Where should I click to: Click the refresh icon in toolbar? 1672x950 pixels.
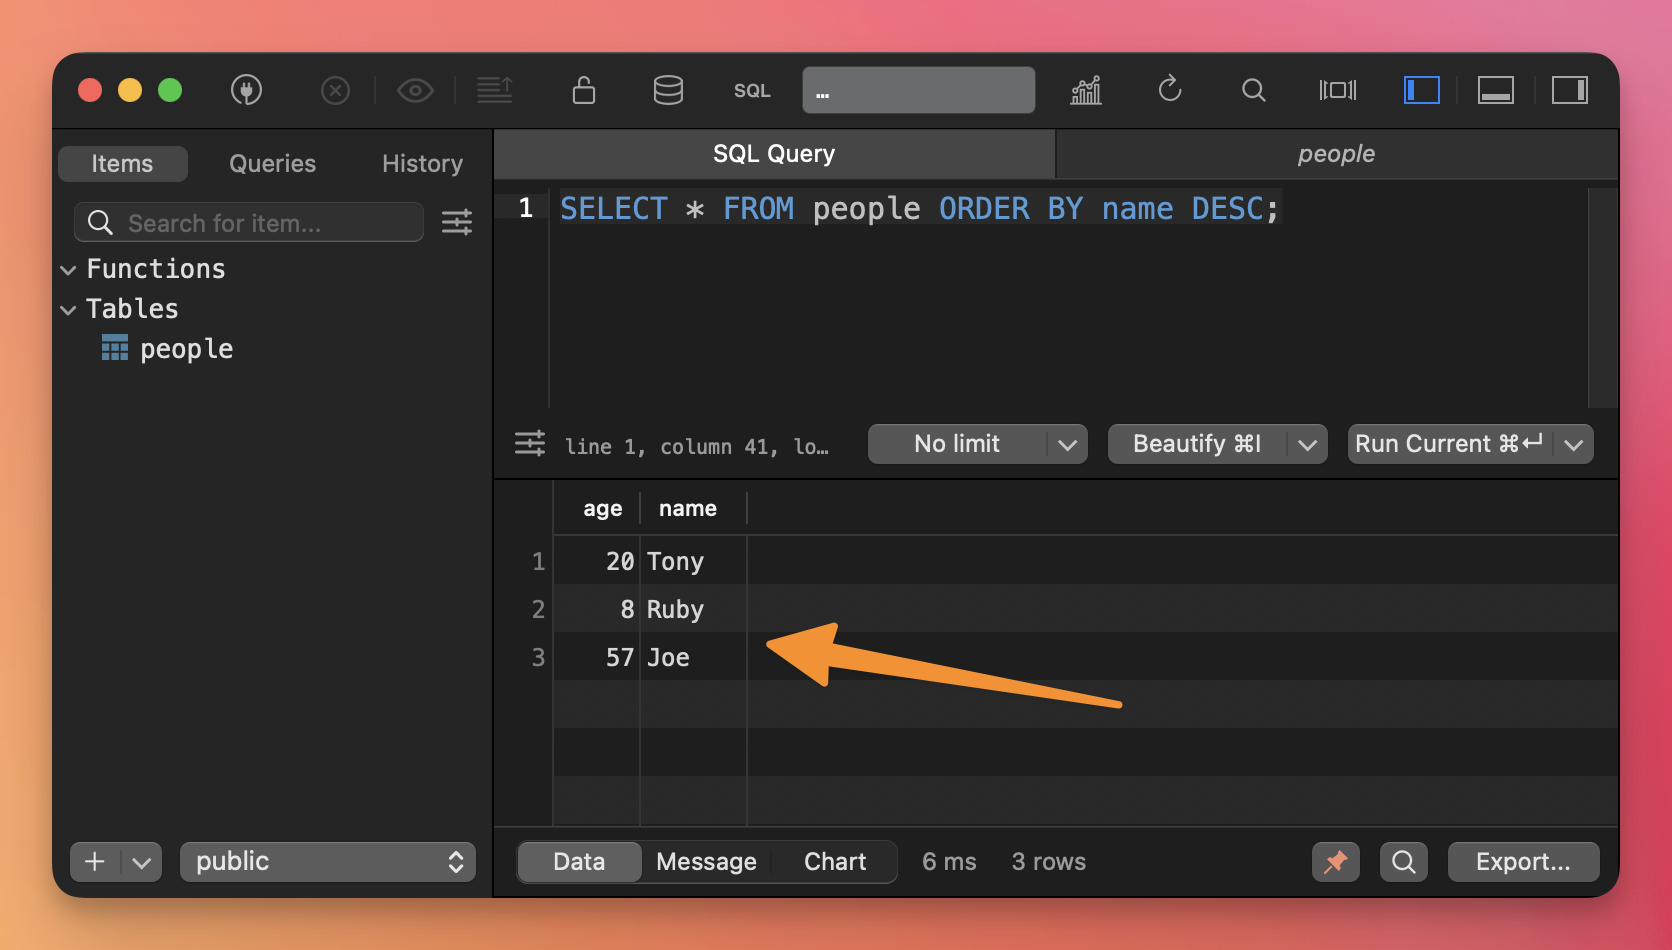coord(1170,91)
